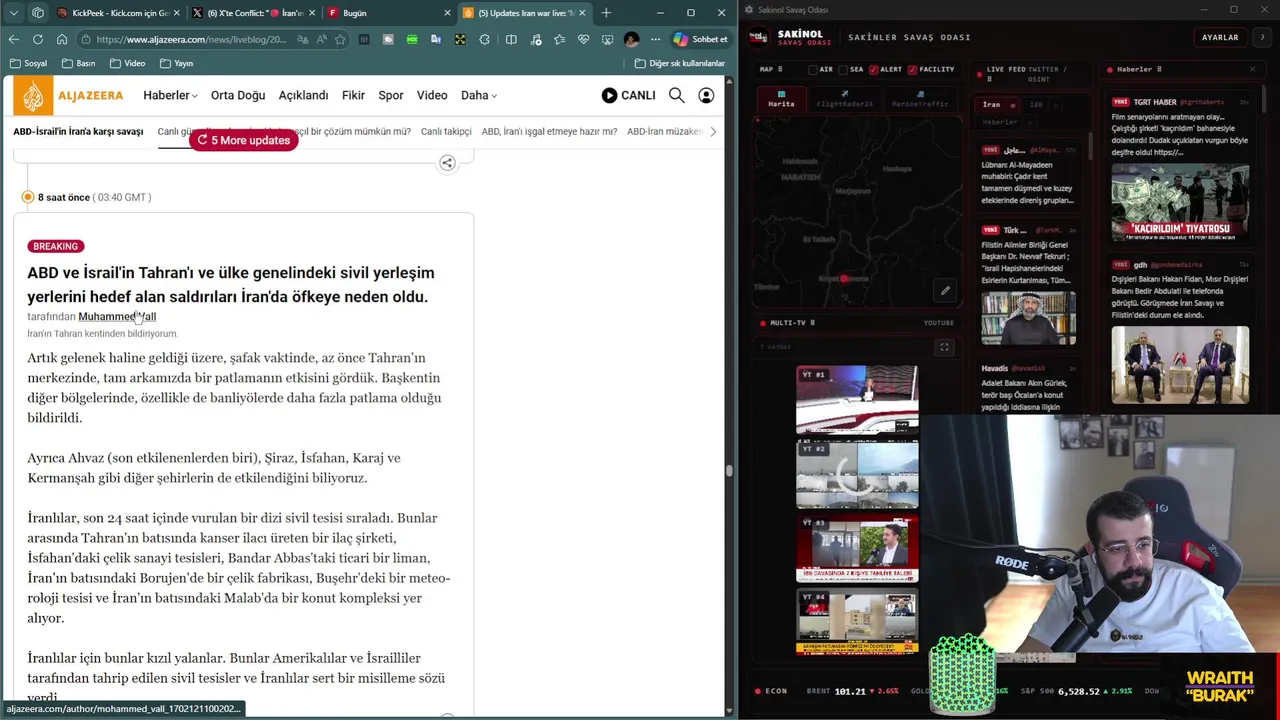Open ABD, İran'ı işgal etmeye hazır mı link
The image size is (1280, 720).
pos(549,131)
